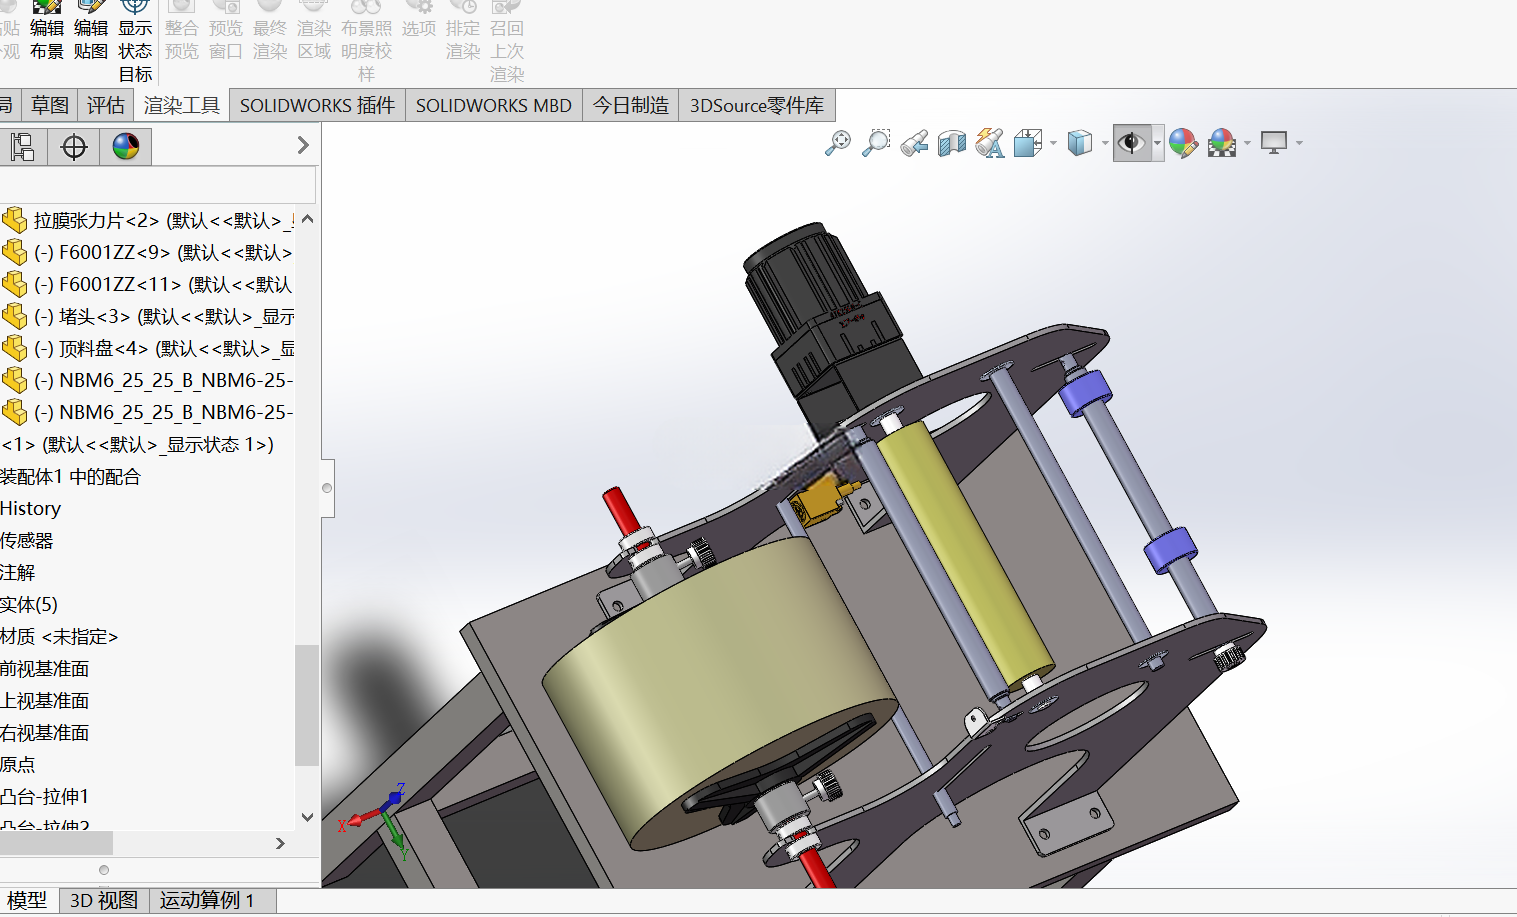Toggle the feature panel collapse handle
Image resolution: width=1517 pixels, height=917 pixels.
pyautogui.click(x=327, y=488)
